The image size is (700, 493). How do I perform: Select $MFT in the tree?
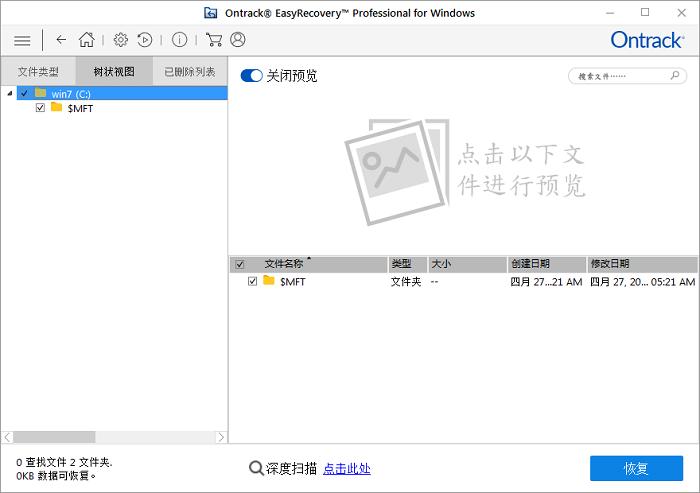(80, 109)
